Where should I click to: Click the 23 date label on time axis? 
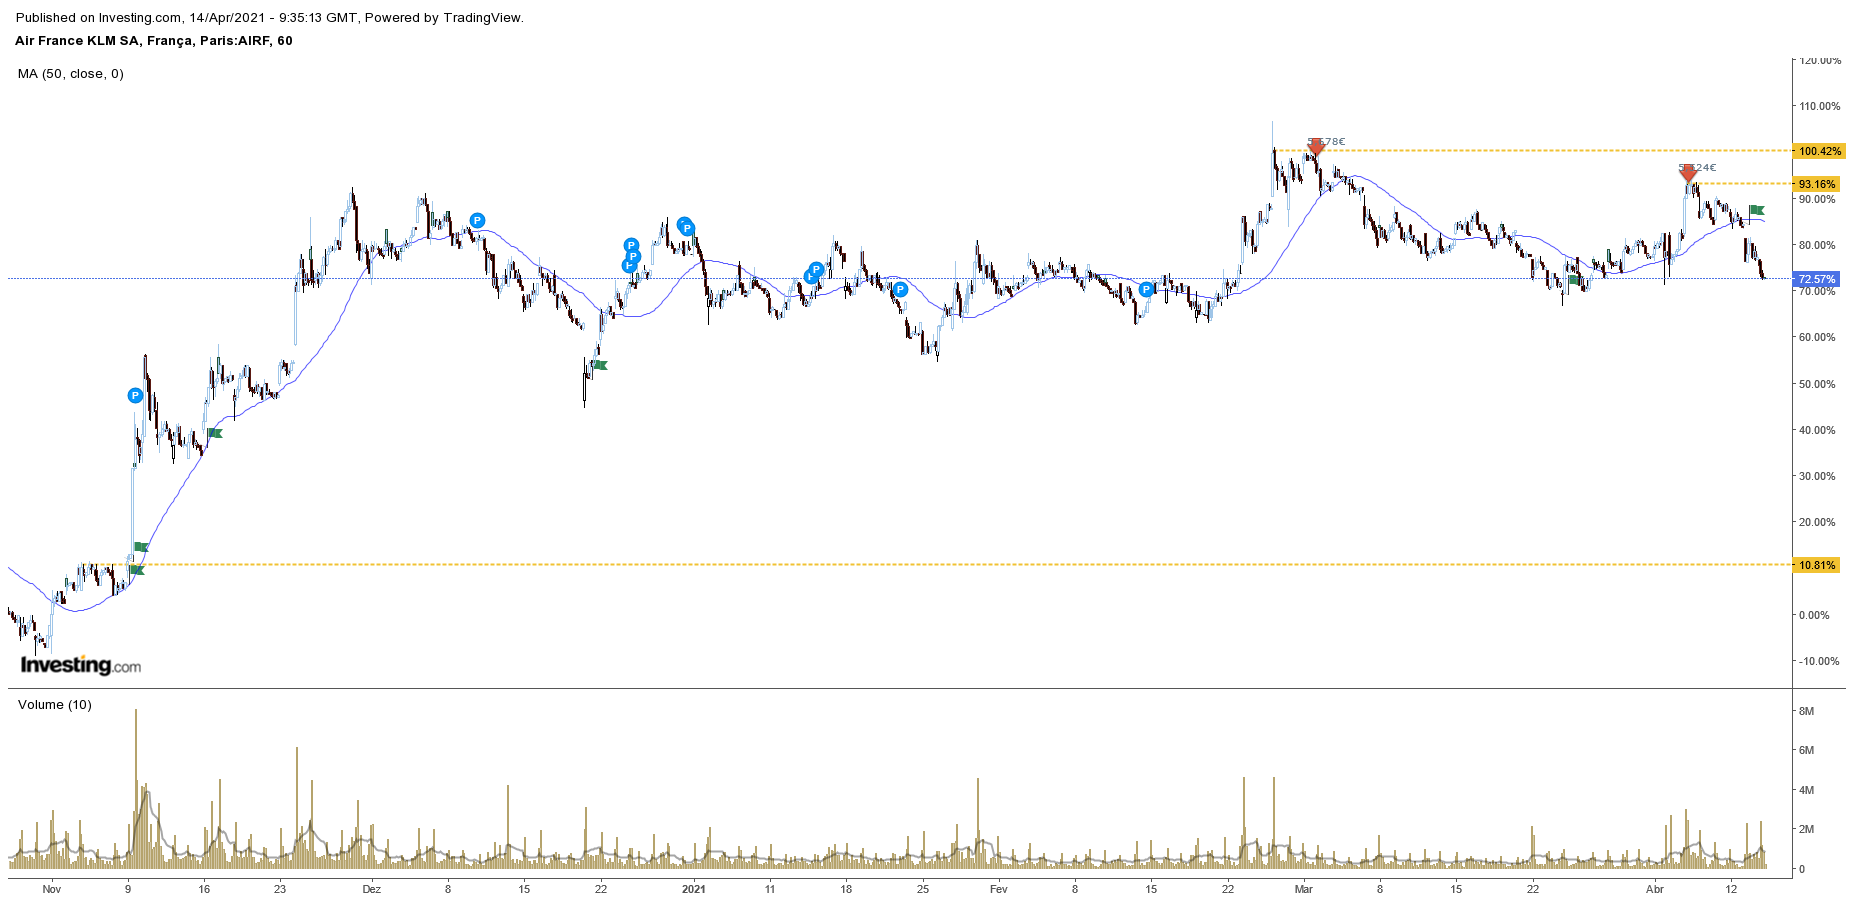[280, 888]
